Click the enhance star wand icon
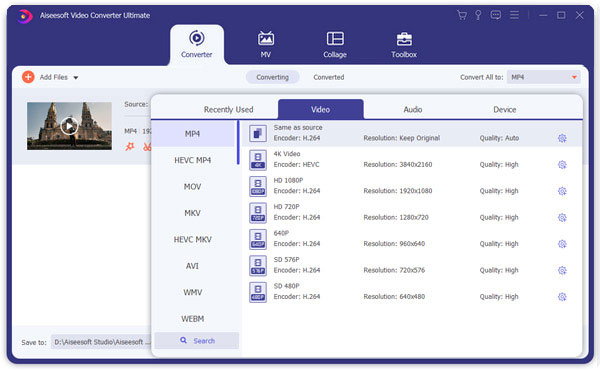Image resolution: width=600 pixels, height=370 pixels. pyautogui.click(x=130, y=147)
